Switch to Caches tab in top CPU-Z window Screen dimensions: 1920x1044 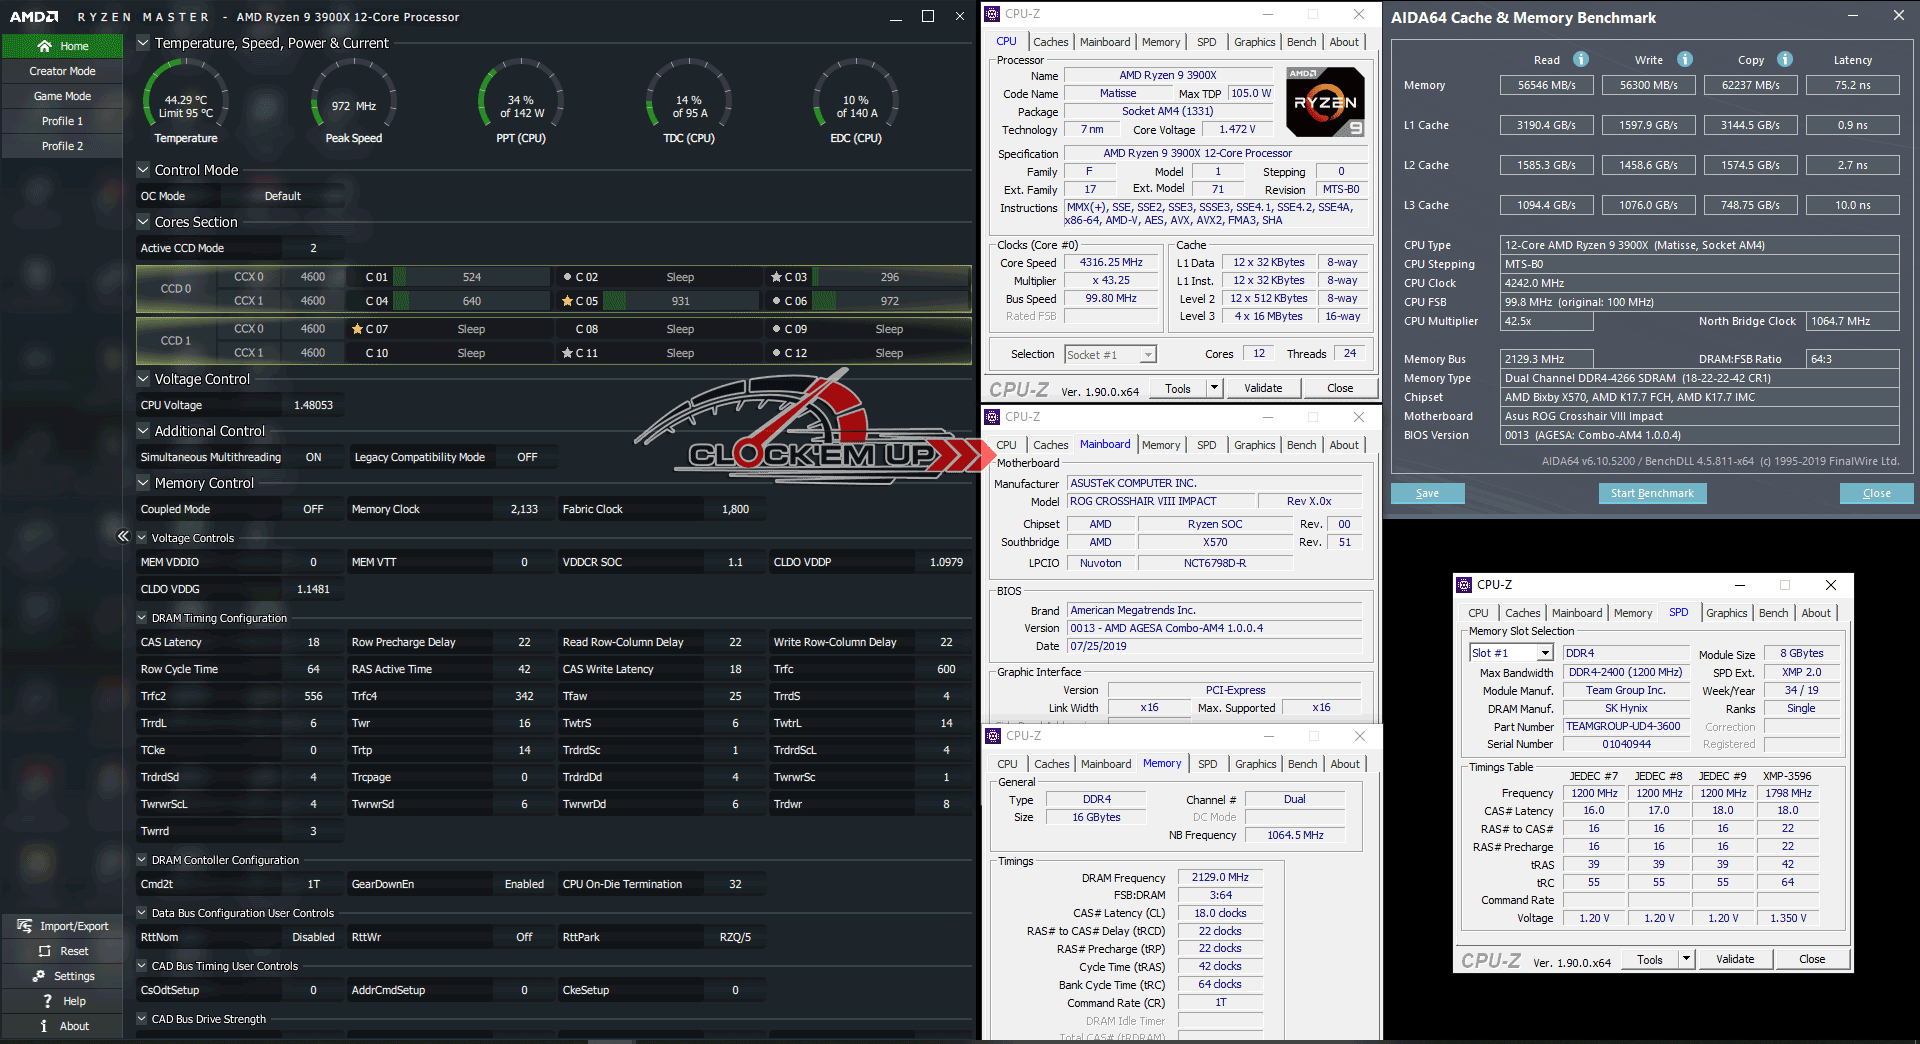point(1050,42)
